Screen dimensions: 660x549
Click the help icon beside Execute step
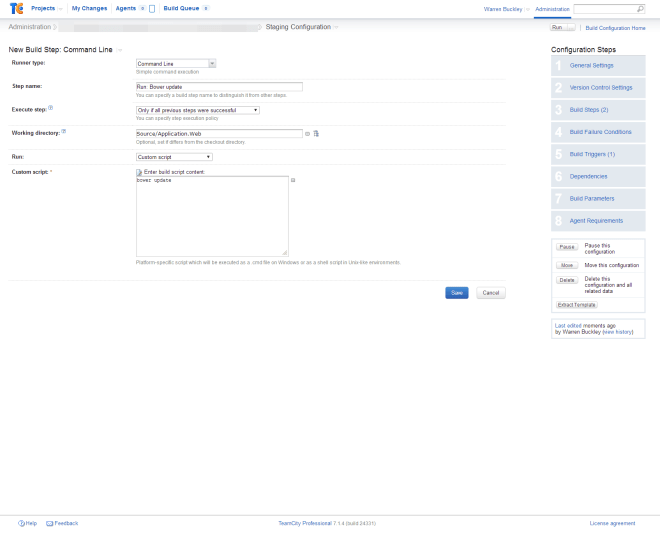[51, 107]
